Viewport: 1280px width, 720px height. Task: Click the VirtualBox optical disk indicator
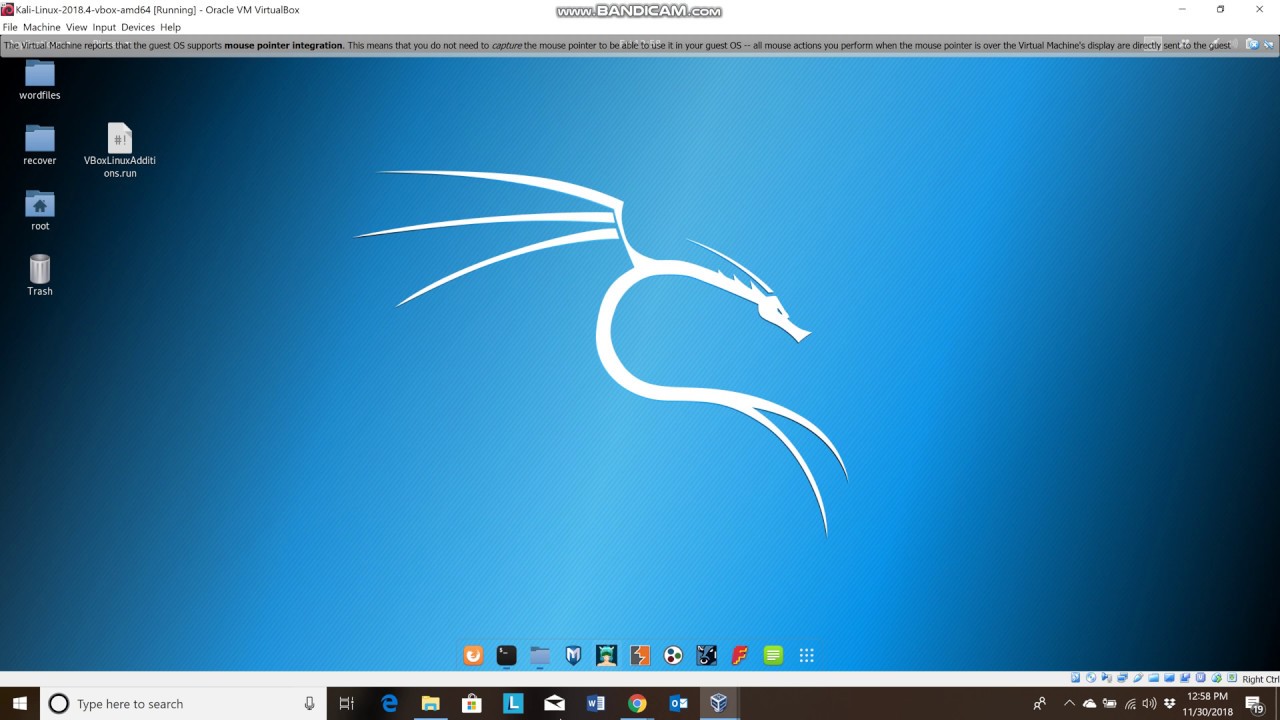click(x=1091, y=678)
